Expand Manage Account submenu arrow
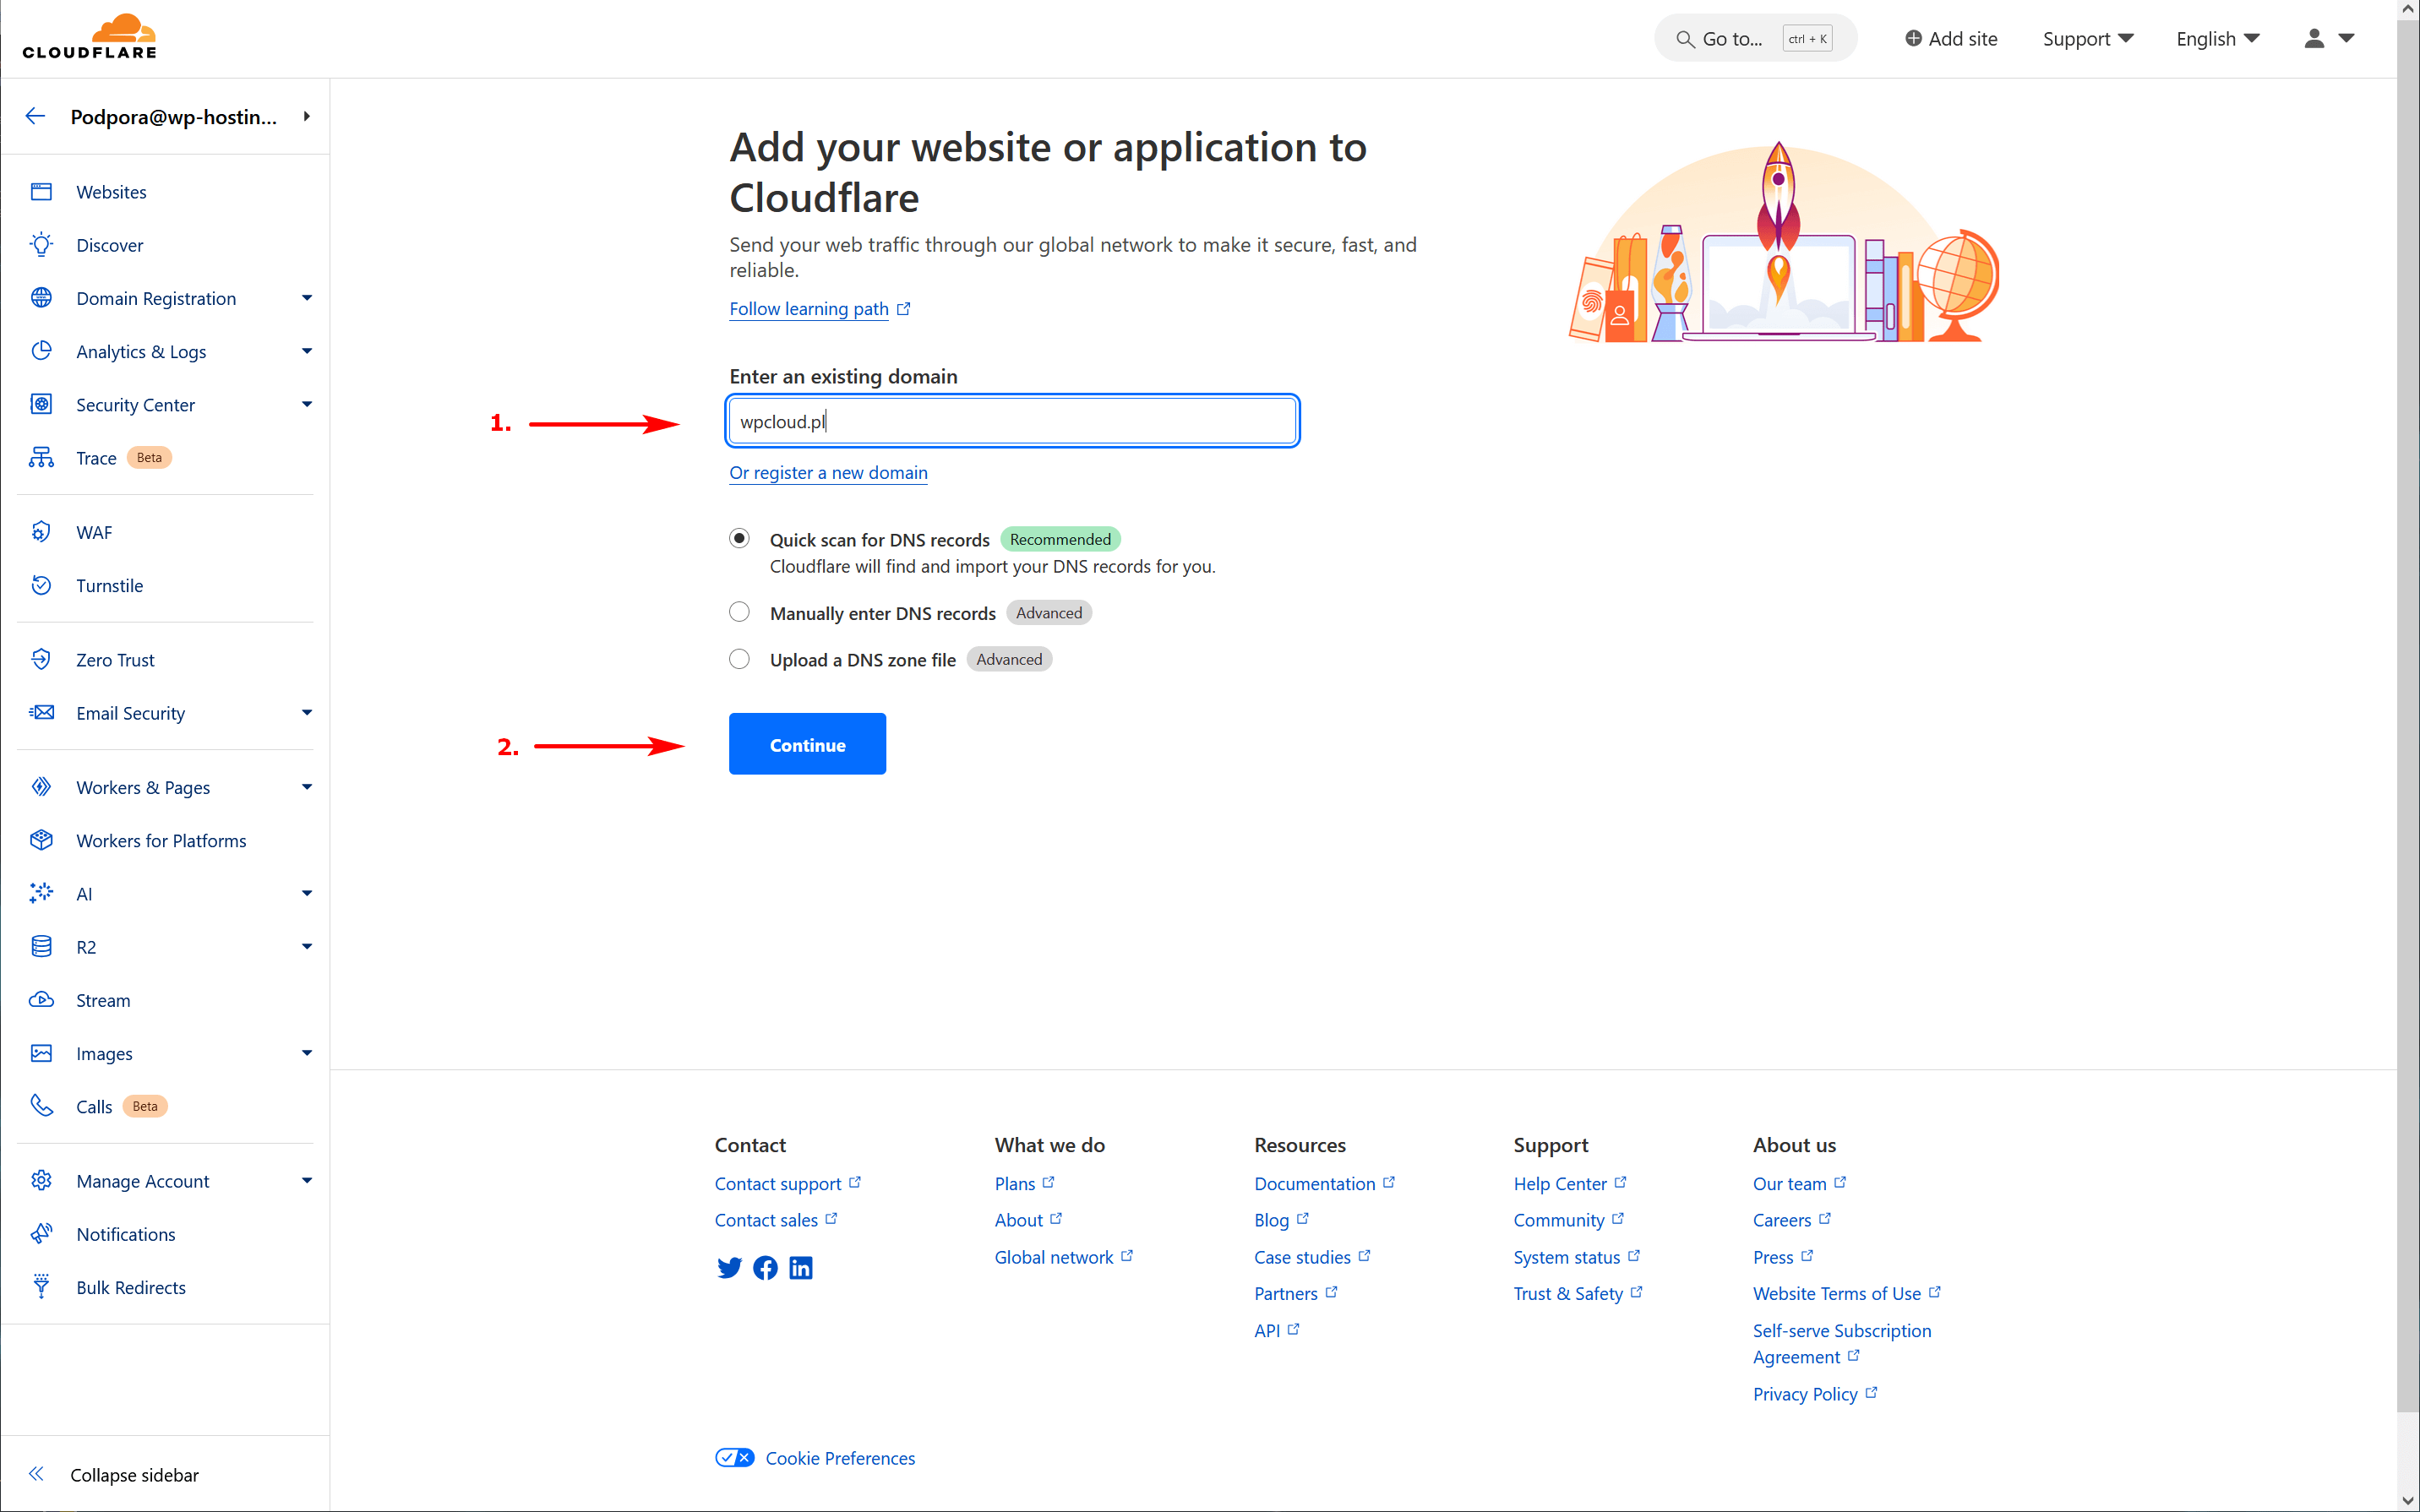 click(307, 1180)
